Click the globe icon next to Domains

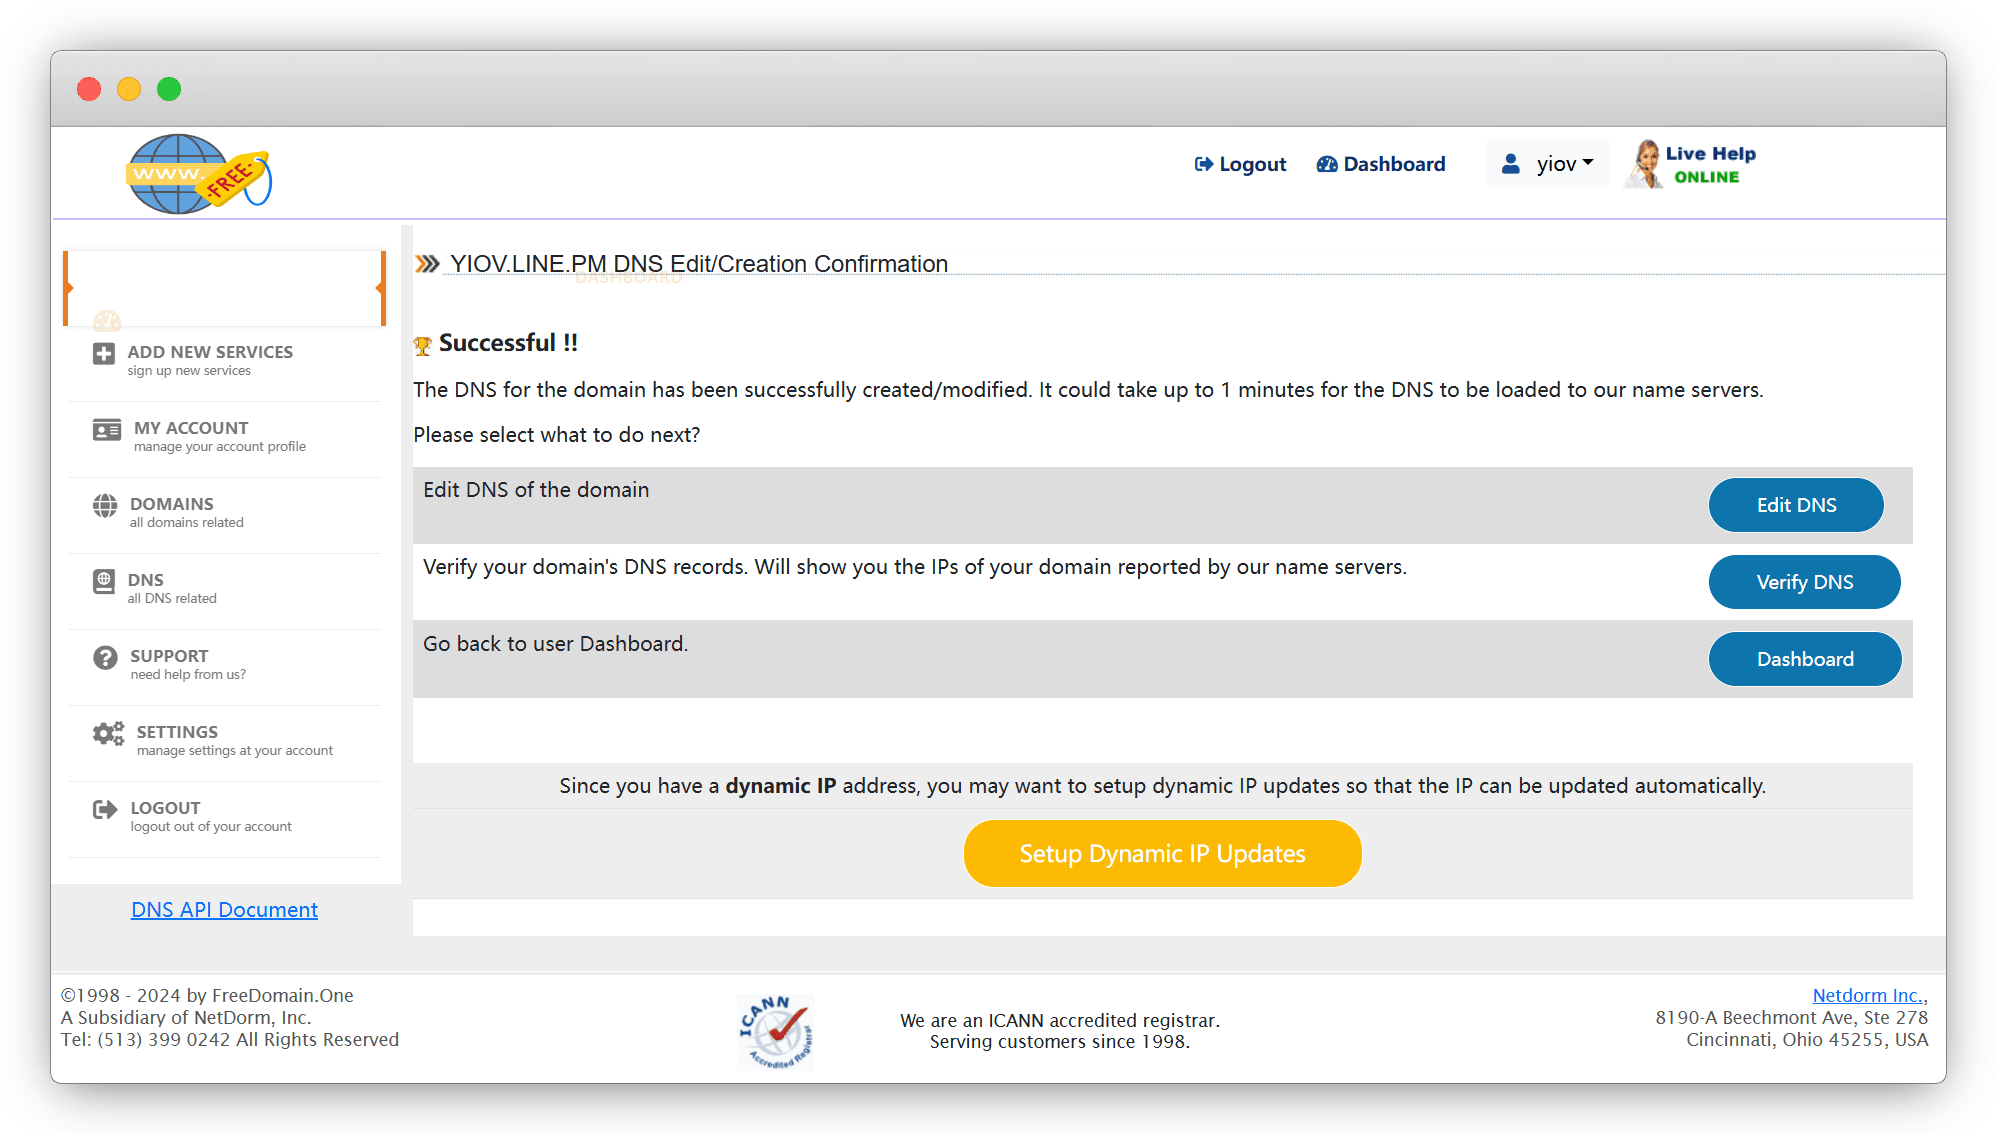click(x=105, y=506)
